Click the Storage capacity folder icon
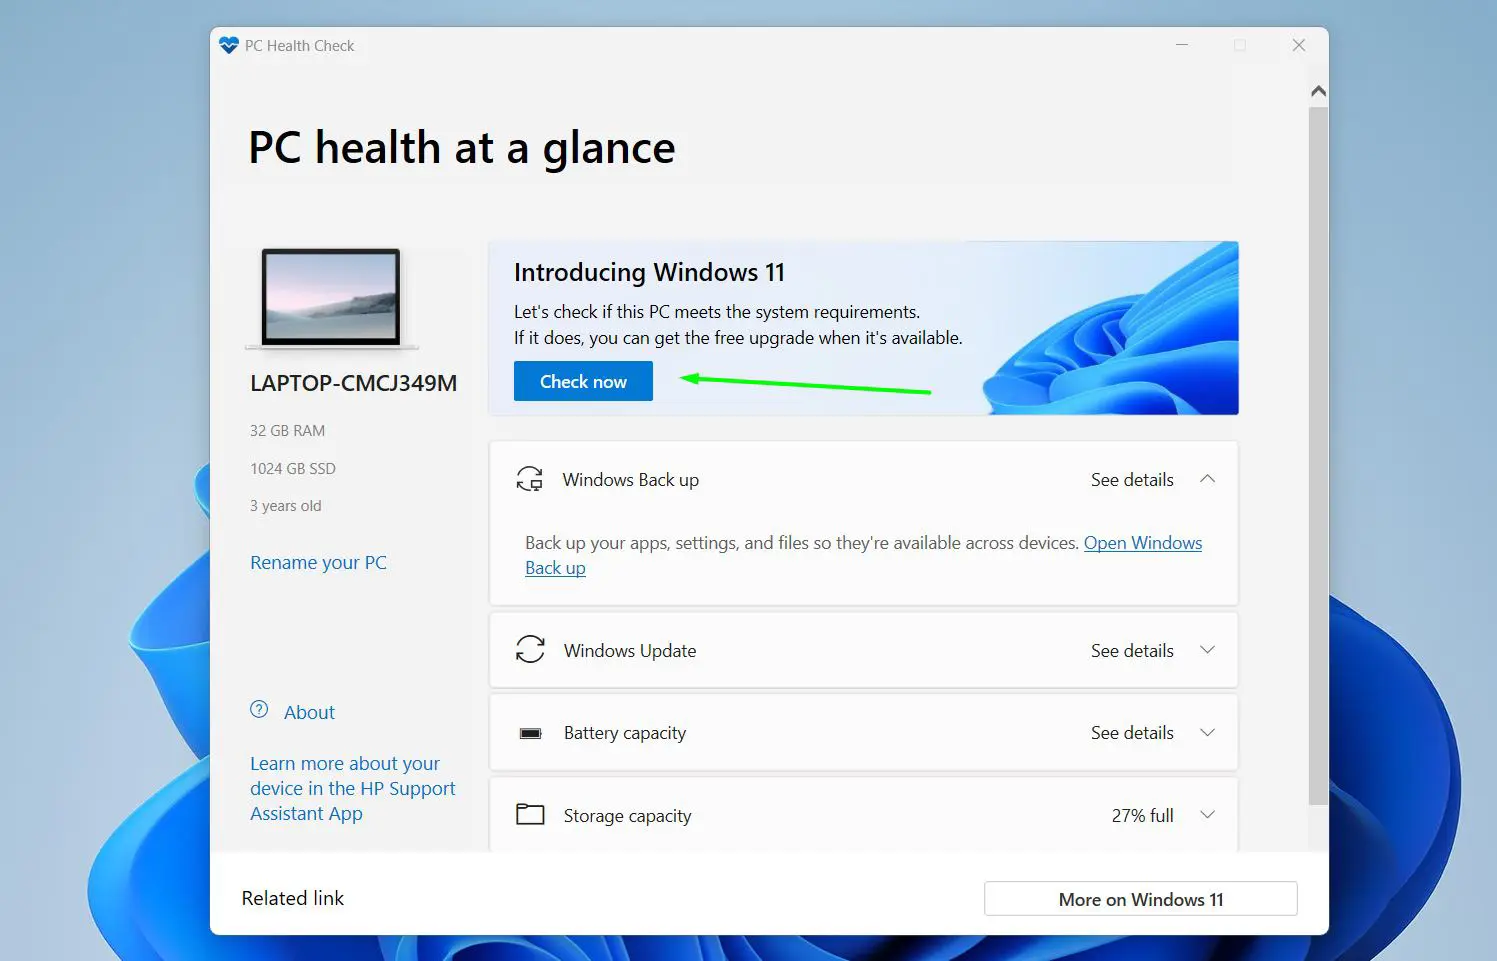The width and height of the screenshot is (1497, 961). [x=530, y=814]
